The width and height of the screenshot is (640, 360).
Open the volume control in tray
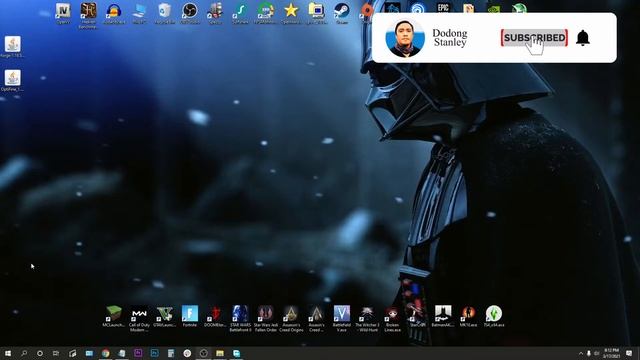point(597,353)
